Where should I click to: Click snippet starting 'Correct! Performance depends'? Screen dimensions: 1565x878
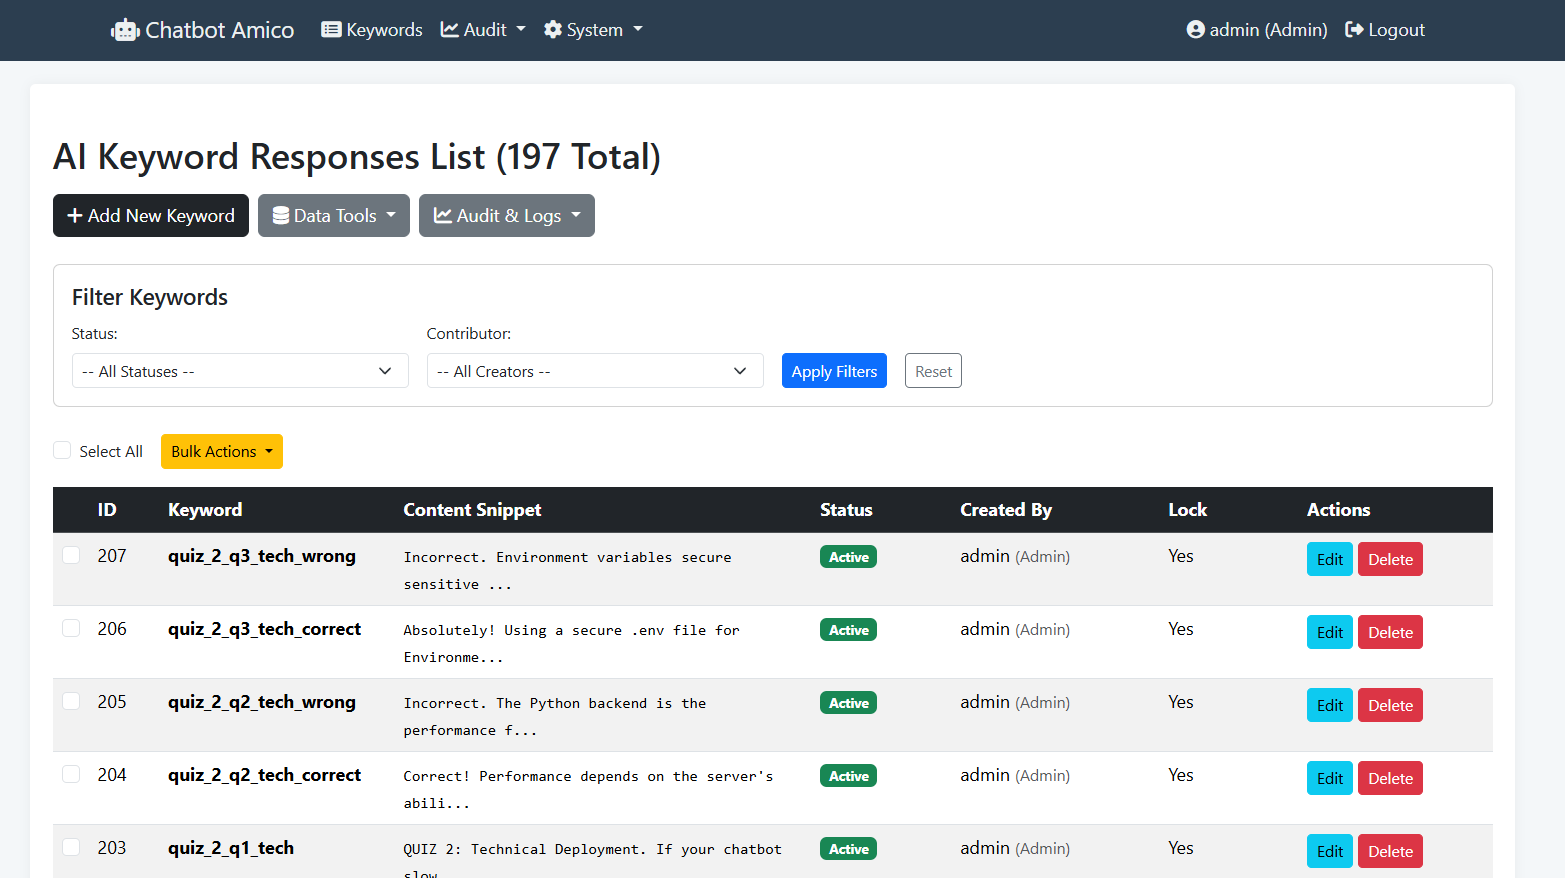[588, 789]
